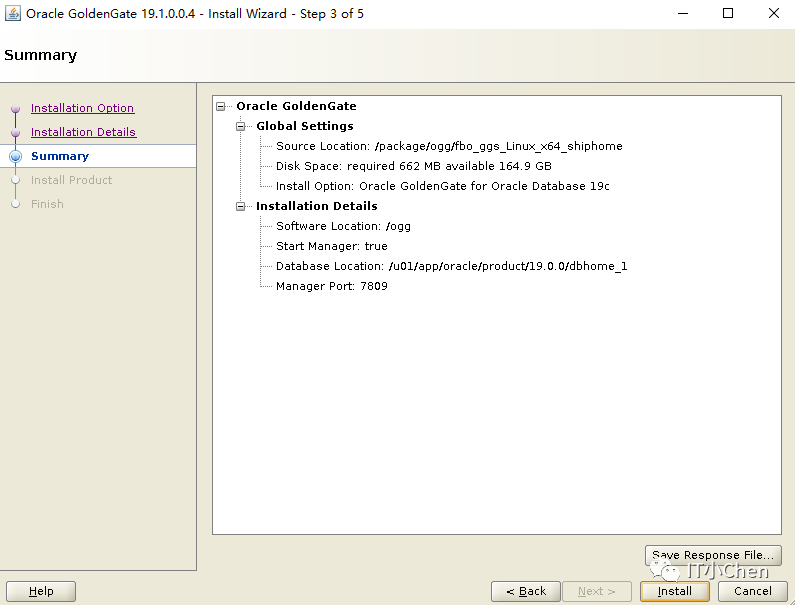This screenshot has height=605, width=795.
Task: Collapse the Global Settings node
Action: coord(241,126)
